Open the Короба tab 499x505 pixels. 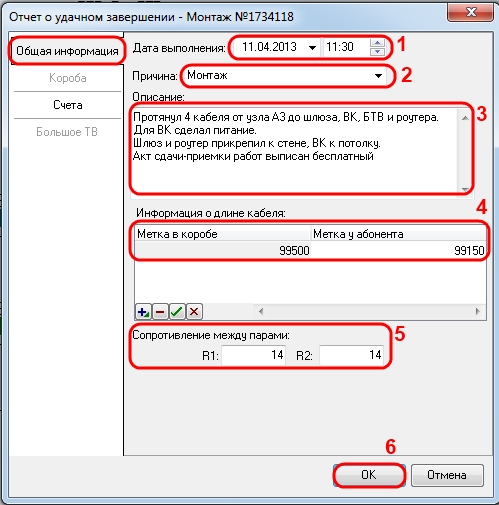[x=68, y=78]
